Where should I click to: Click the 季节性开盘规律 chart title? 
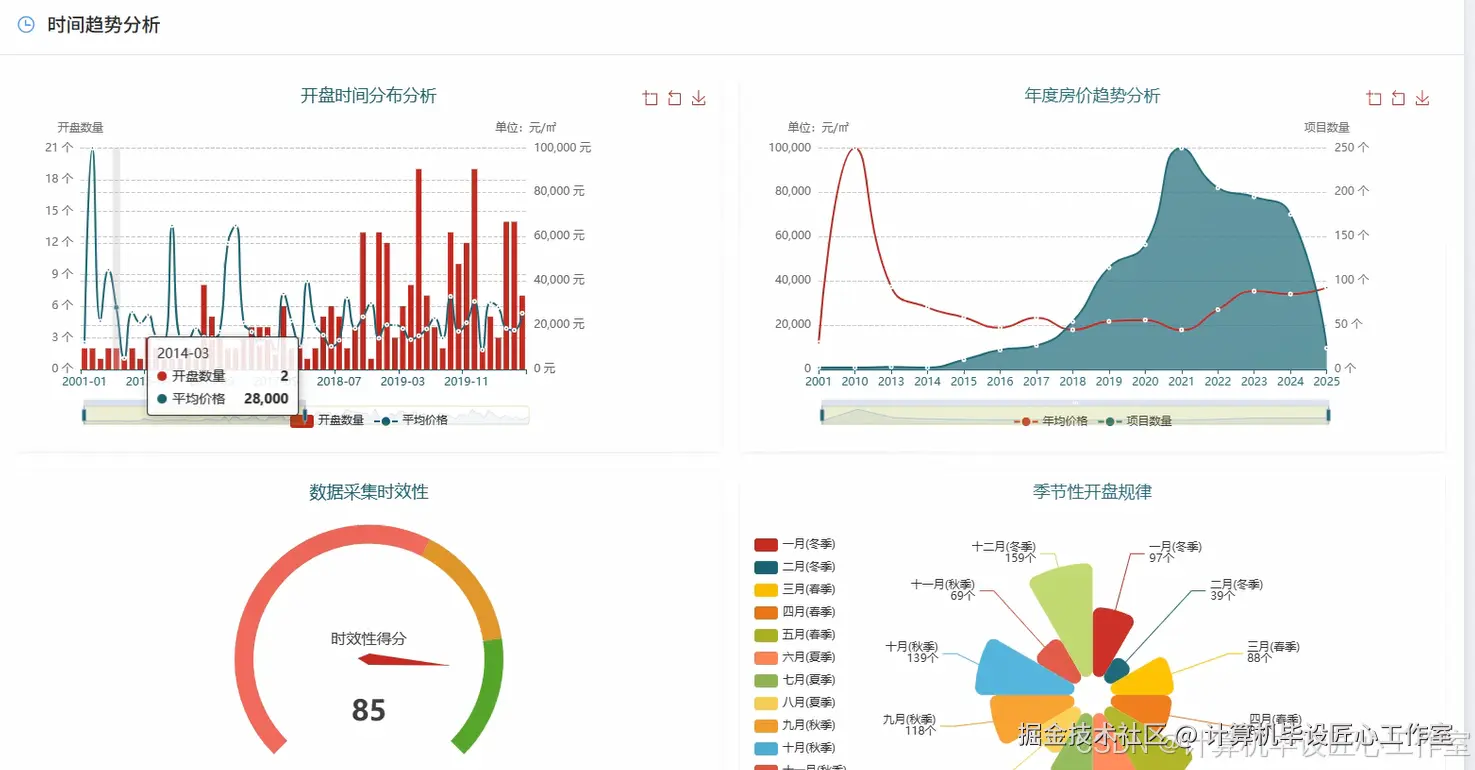point(1092,492)
